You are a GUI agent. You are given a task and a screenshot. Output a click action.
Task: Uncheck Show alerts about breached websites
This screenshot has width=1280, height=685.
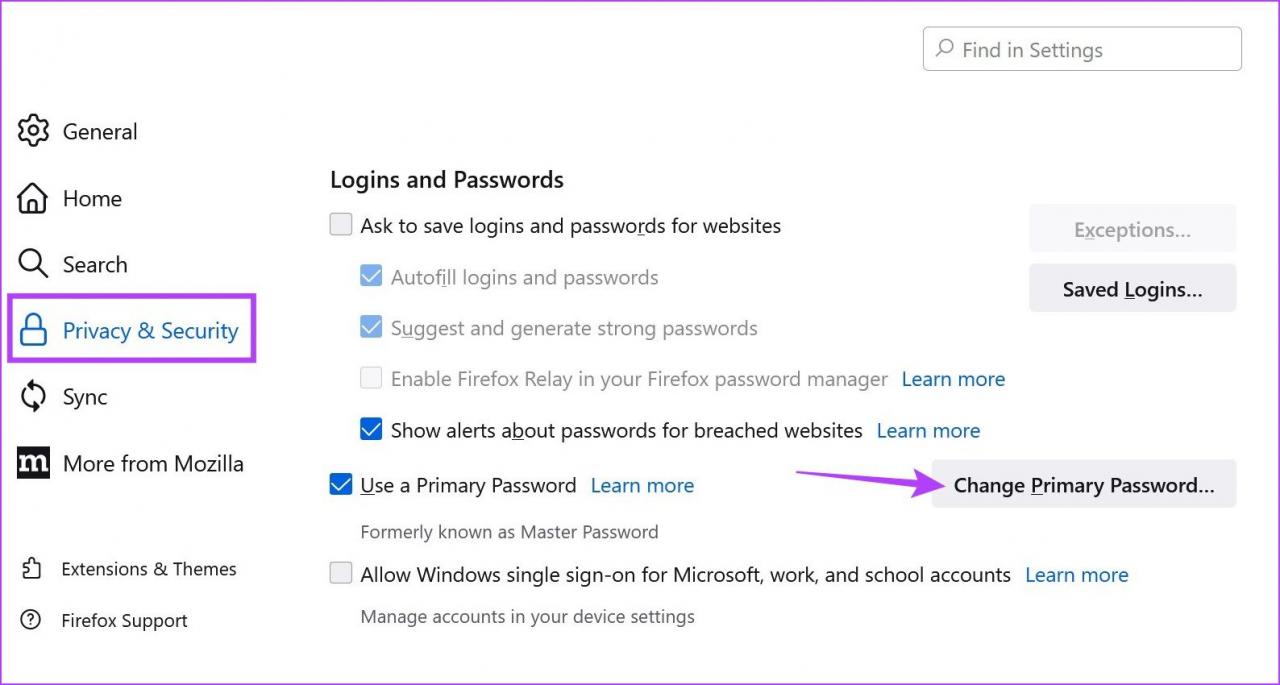point(371,430)
